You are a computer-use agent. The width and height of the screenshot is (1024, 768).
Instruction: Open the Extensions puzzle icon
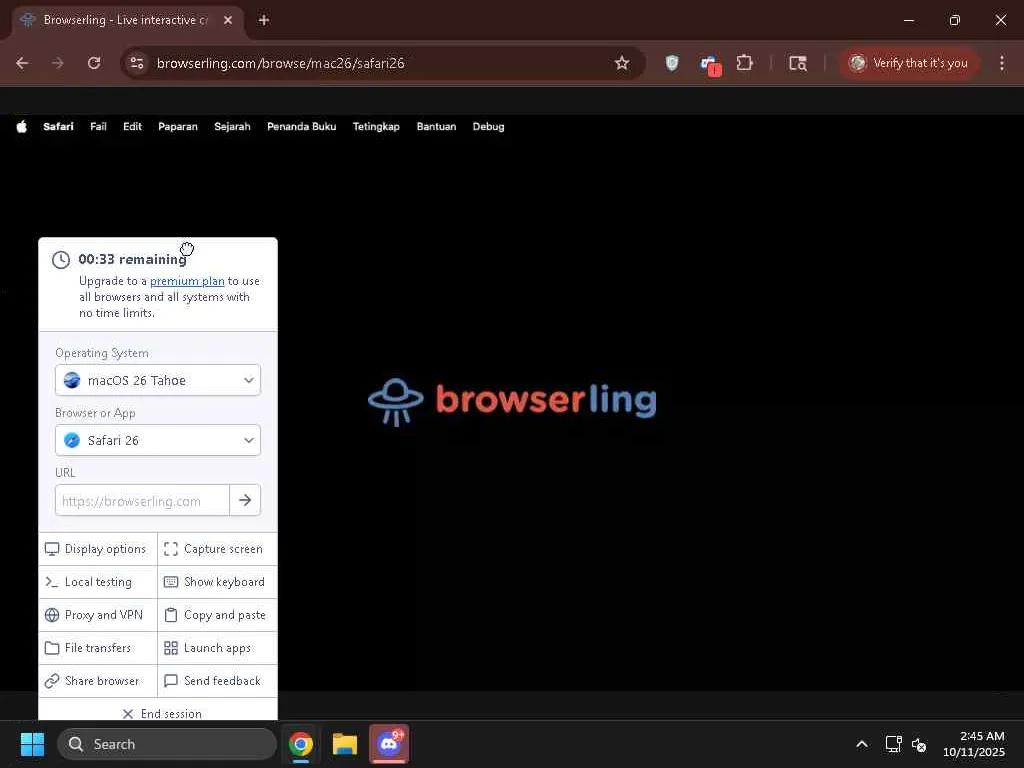(744, 63)
